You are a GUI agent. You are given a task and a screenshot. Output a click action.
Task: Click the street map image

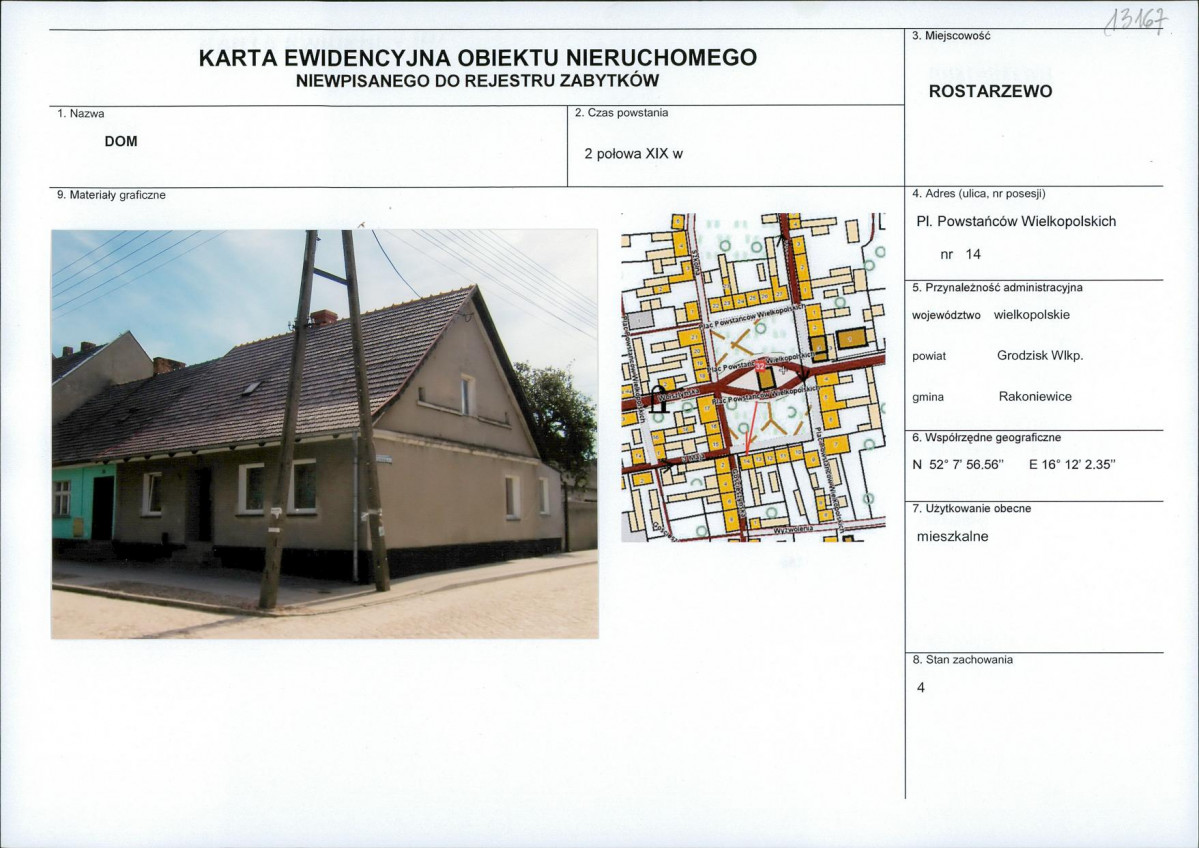(753, 377)
